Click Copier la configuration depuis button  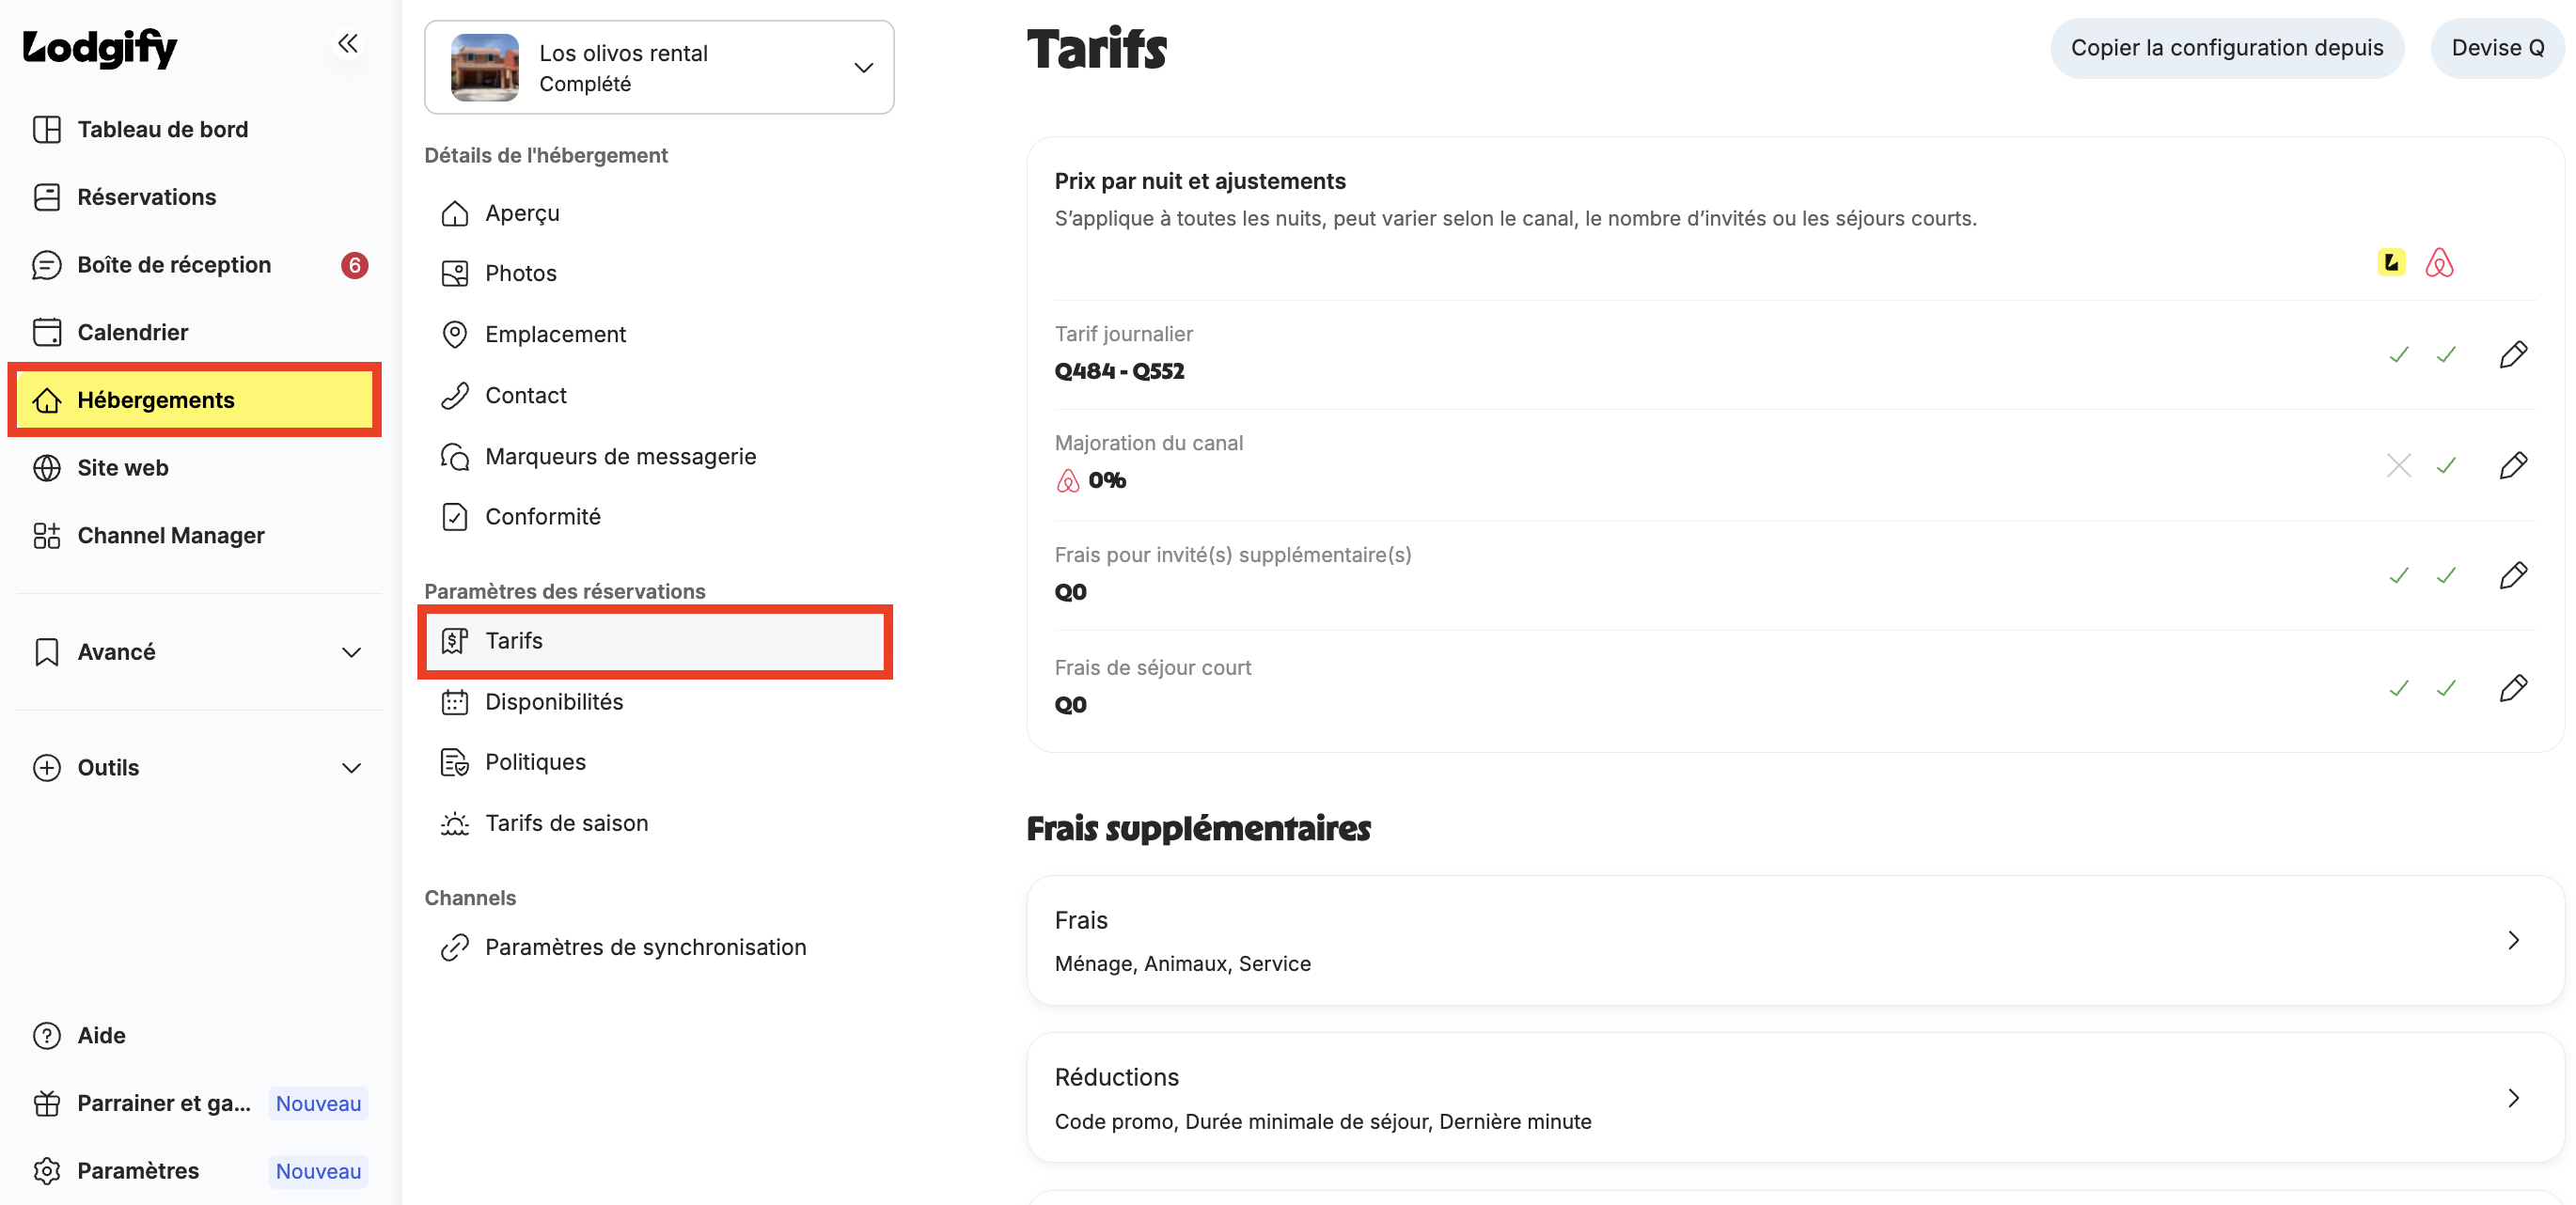coord(2226,48)
